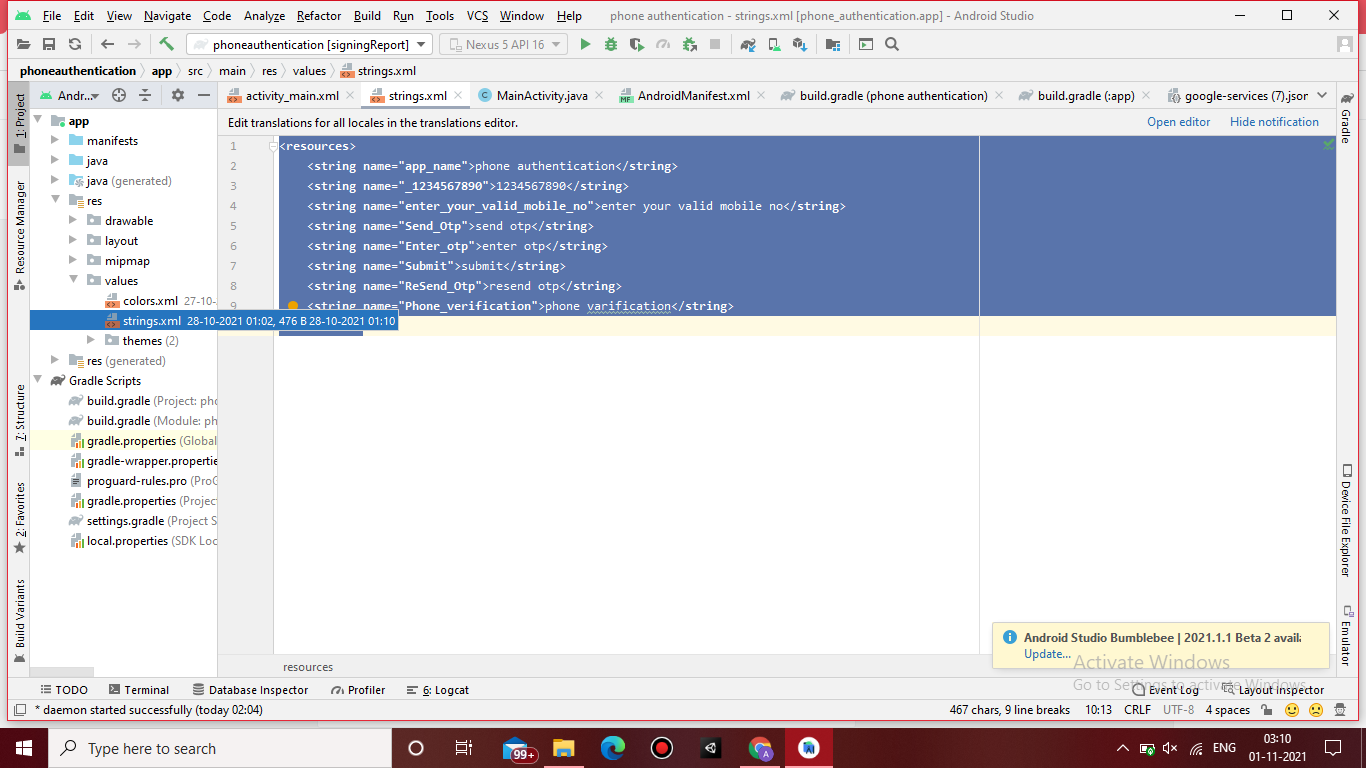Click the happy smiley feedback icon
The image size is (1366, 768).
(1292, 710)
